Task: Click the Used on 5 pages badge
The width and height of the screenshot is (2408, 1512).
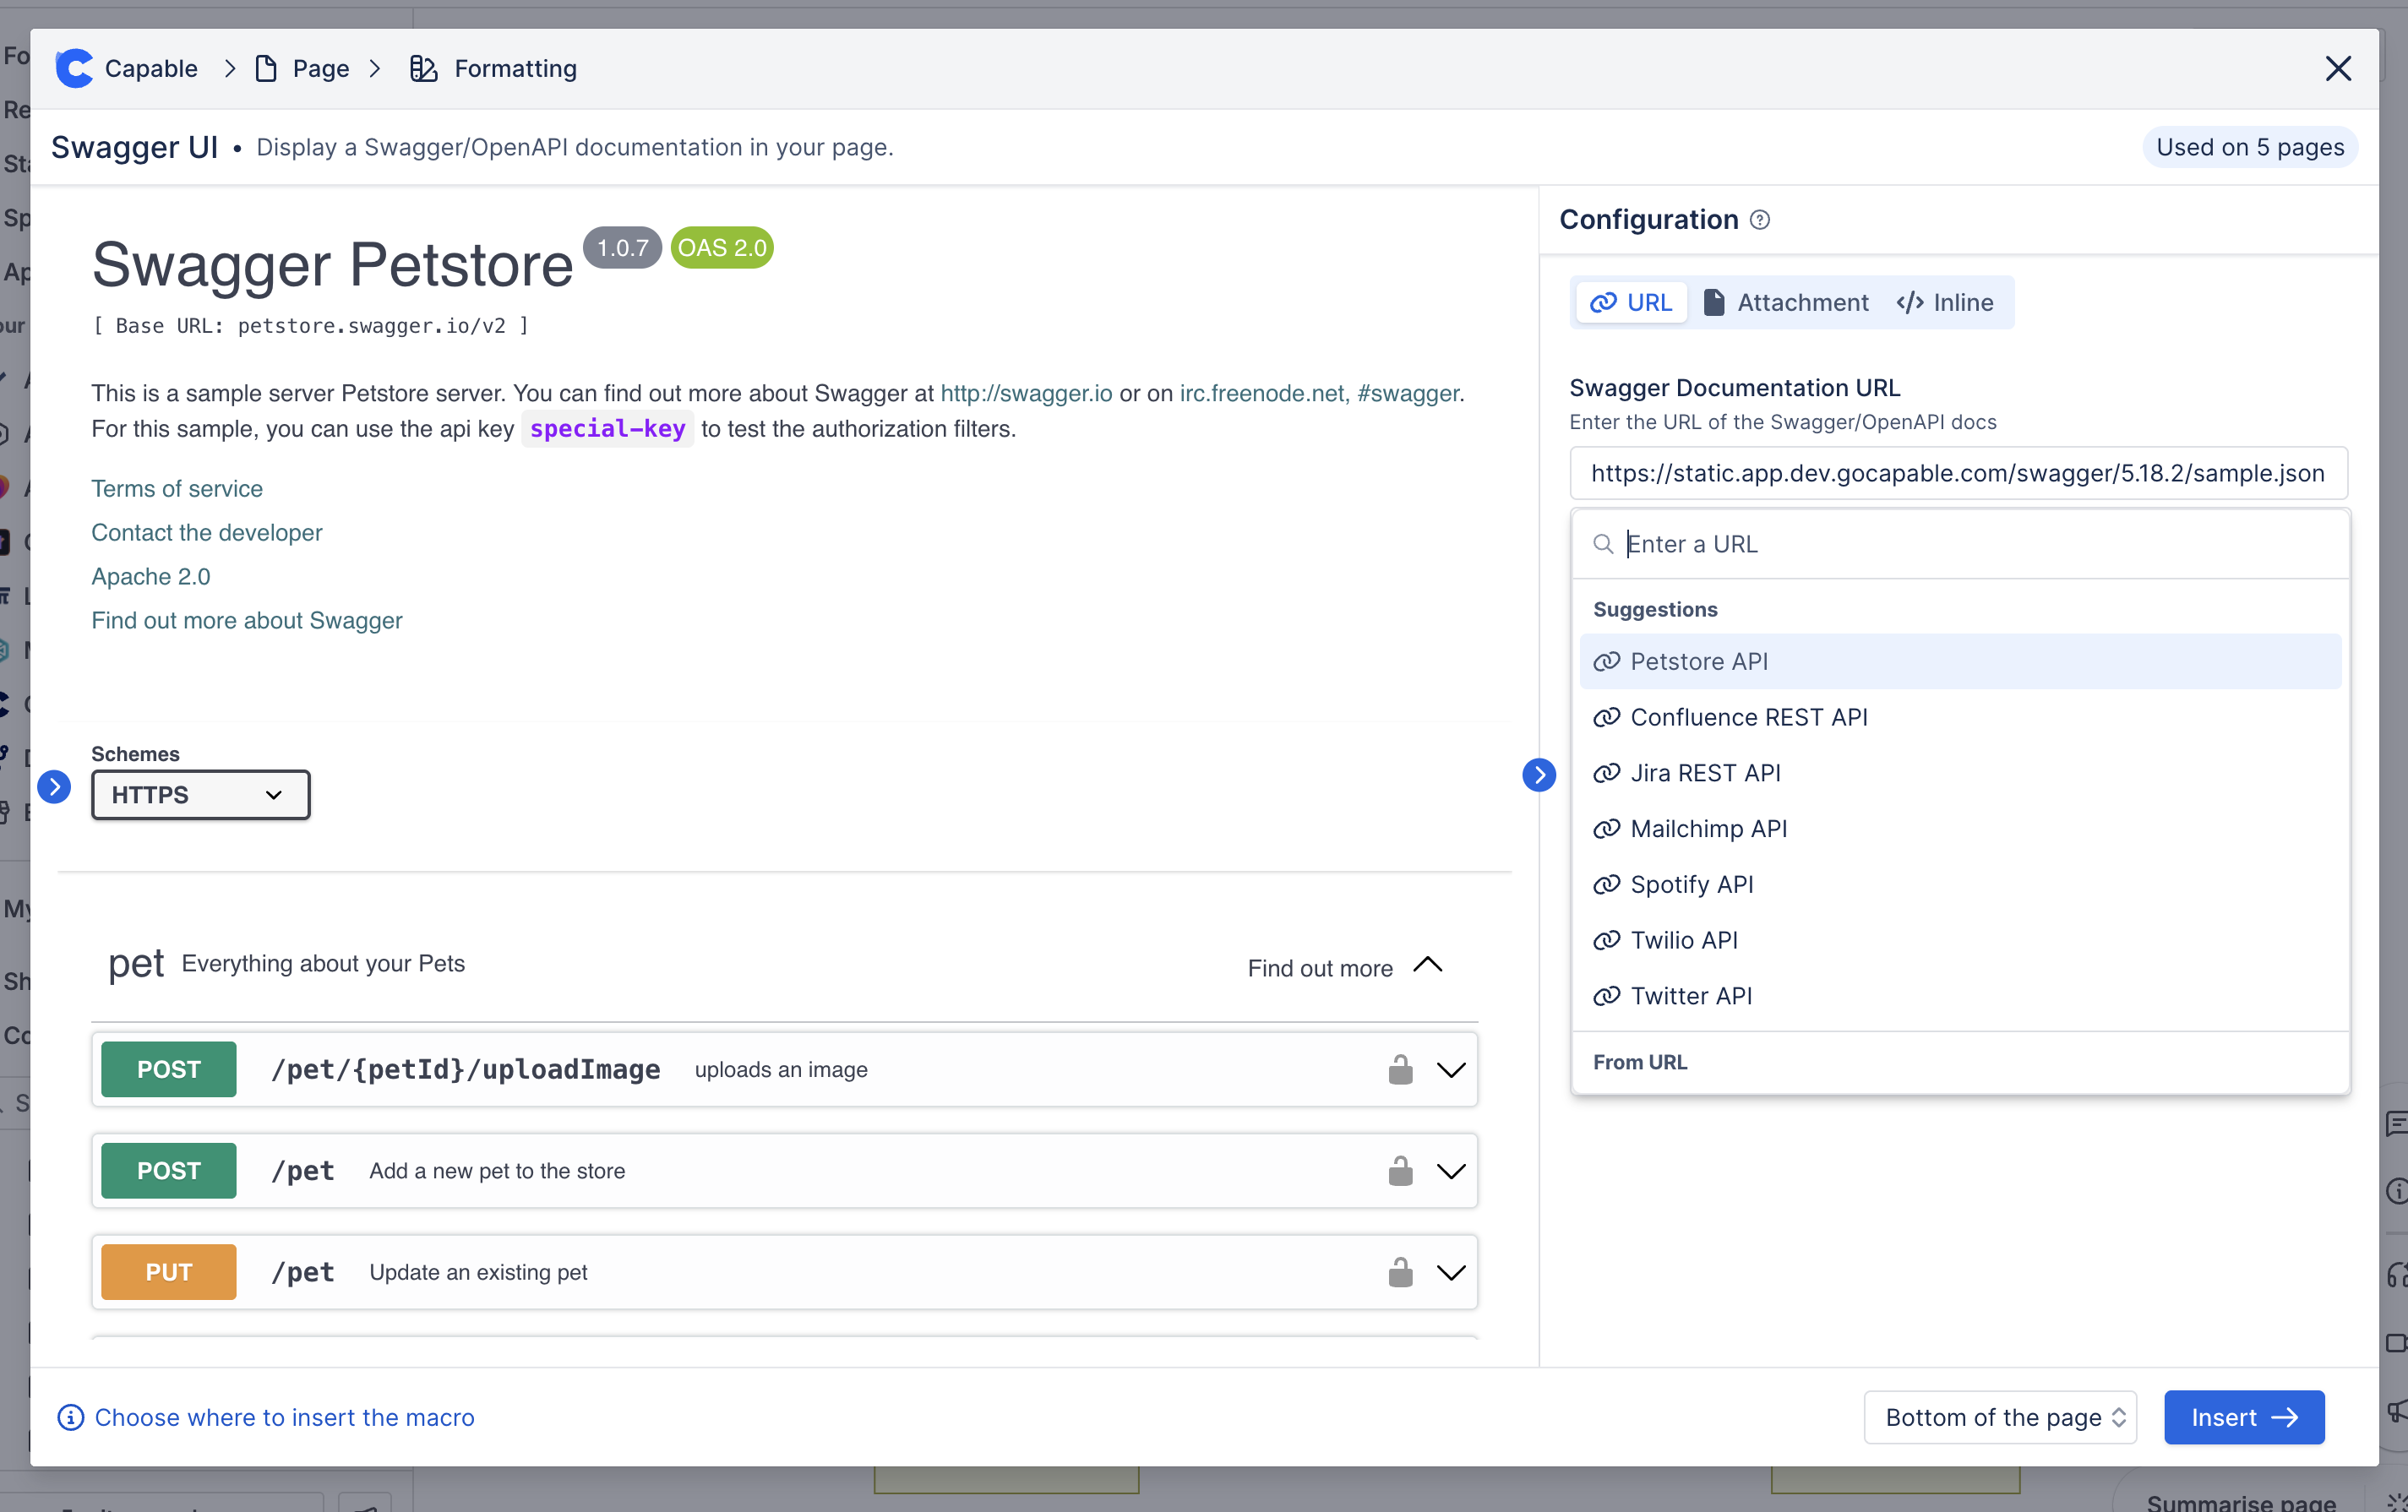Action: [x=2249, y=147]
